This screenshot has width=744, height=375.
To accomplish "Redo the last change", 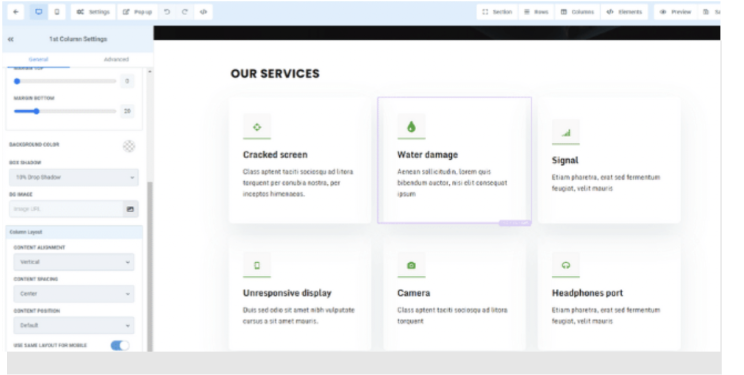I will tap(185, 12).
